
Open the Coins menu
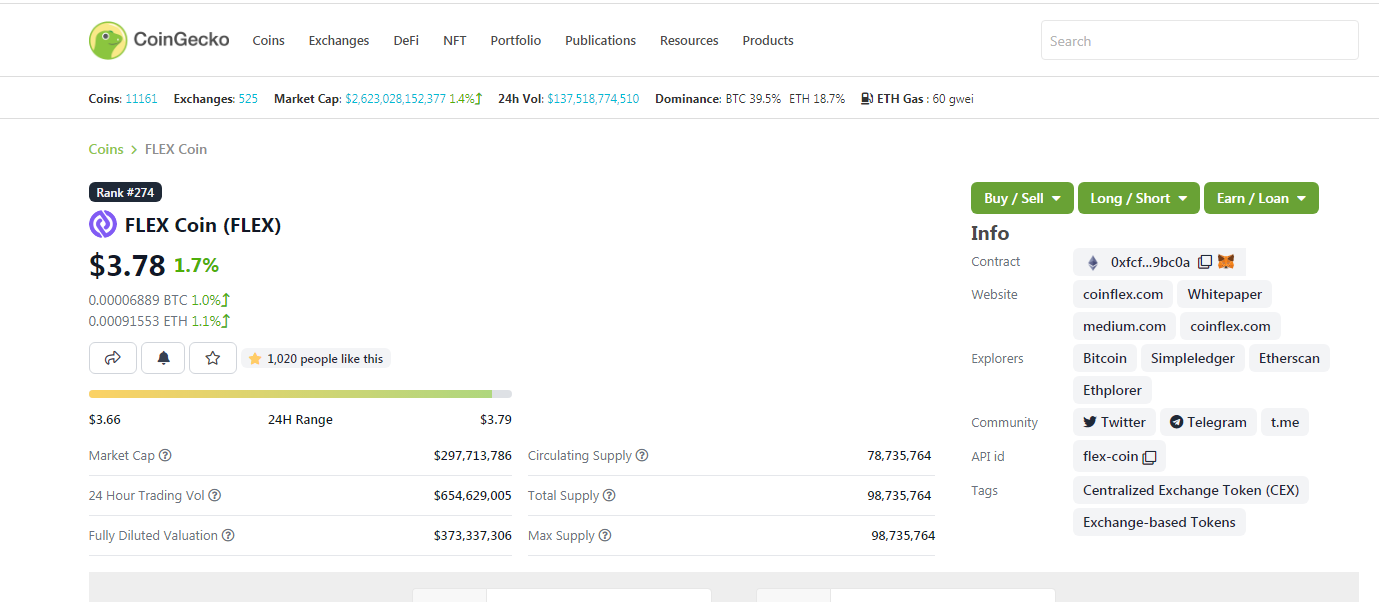268,40
